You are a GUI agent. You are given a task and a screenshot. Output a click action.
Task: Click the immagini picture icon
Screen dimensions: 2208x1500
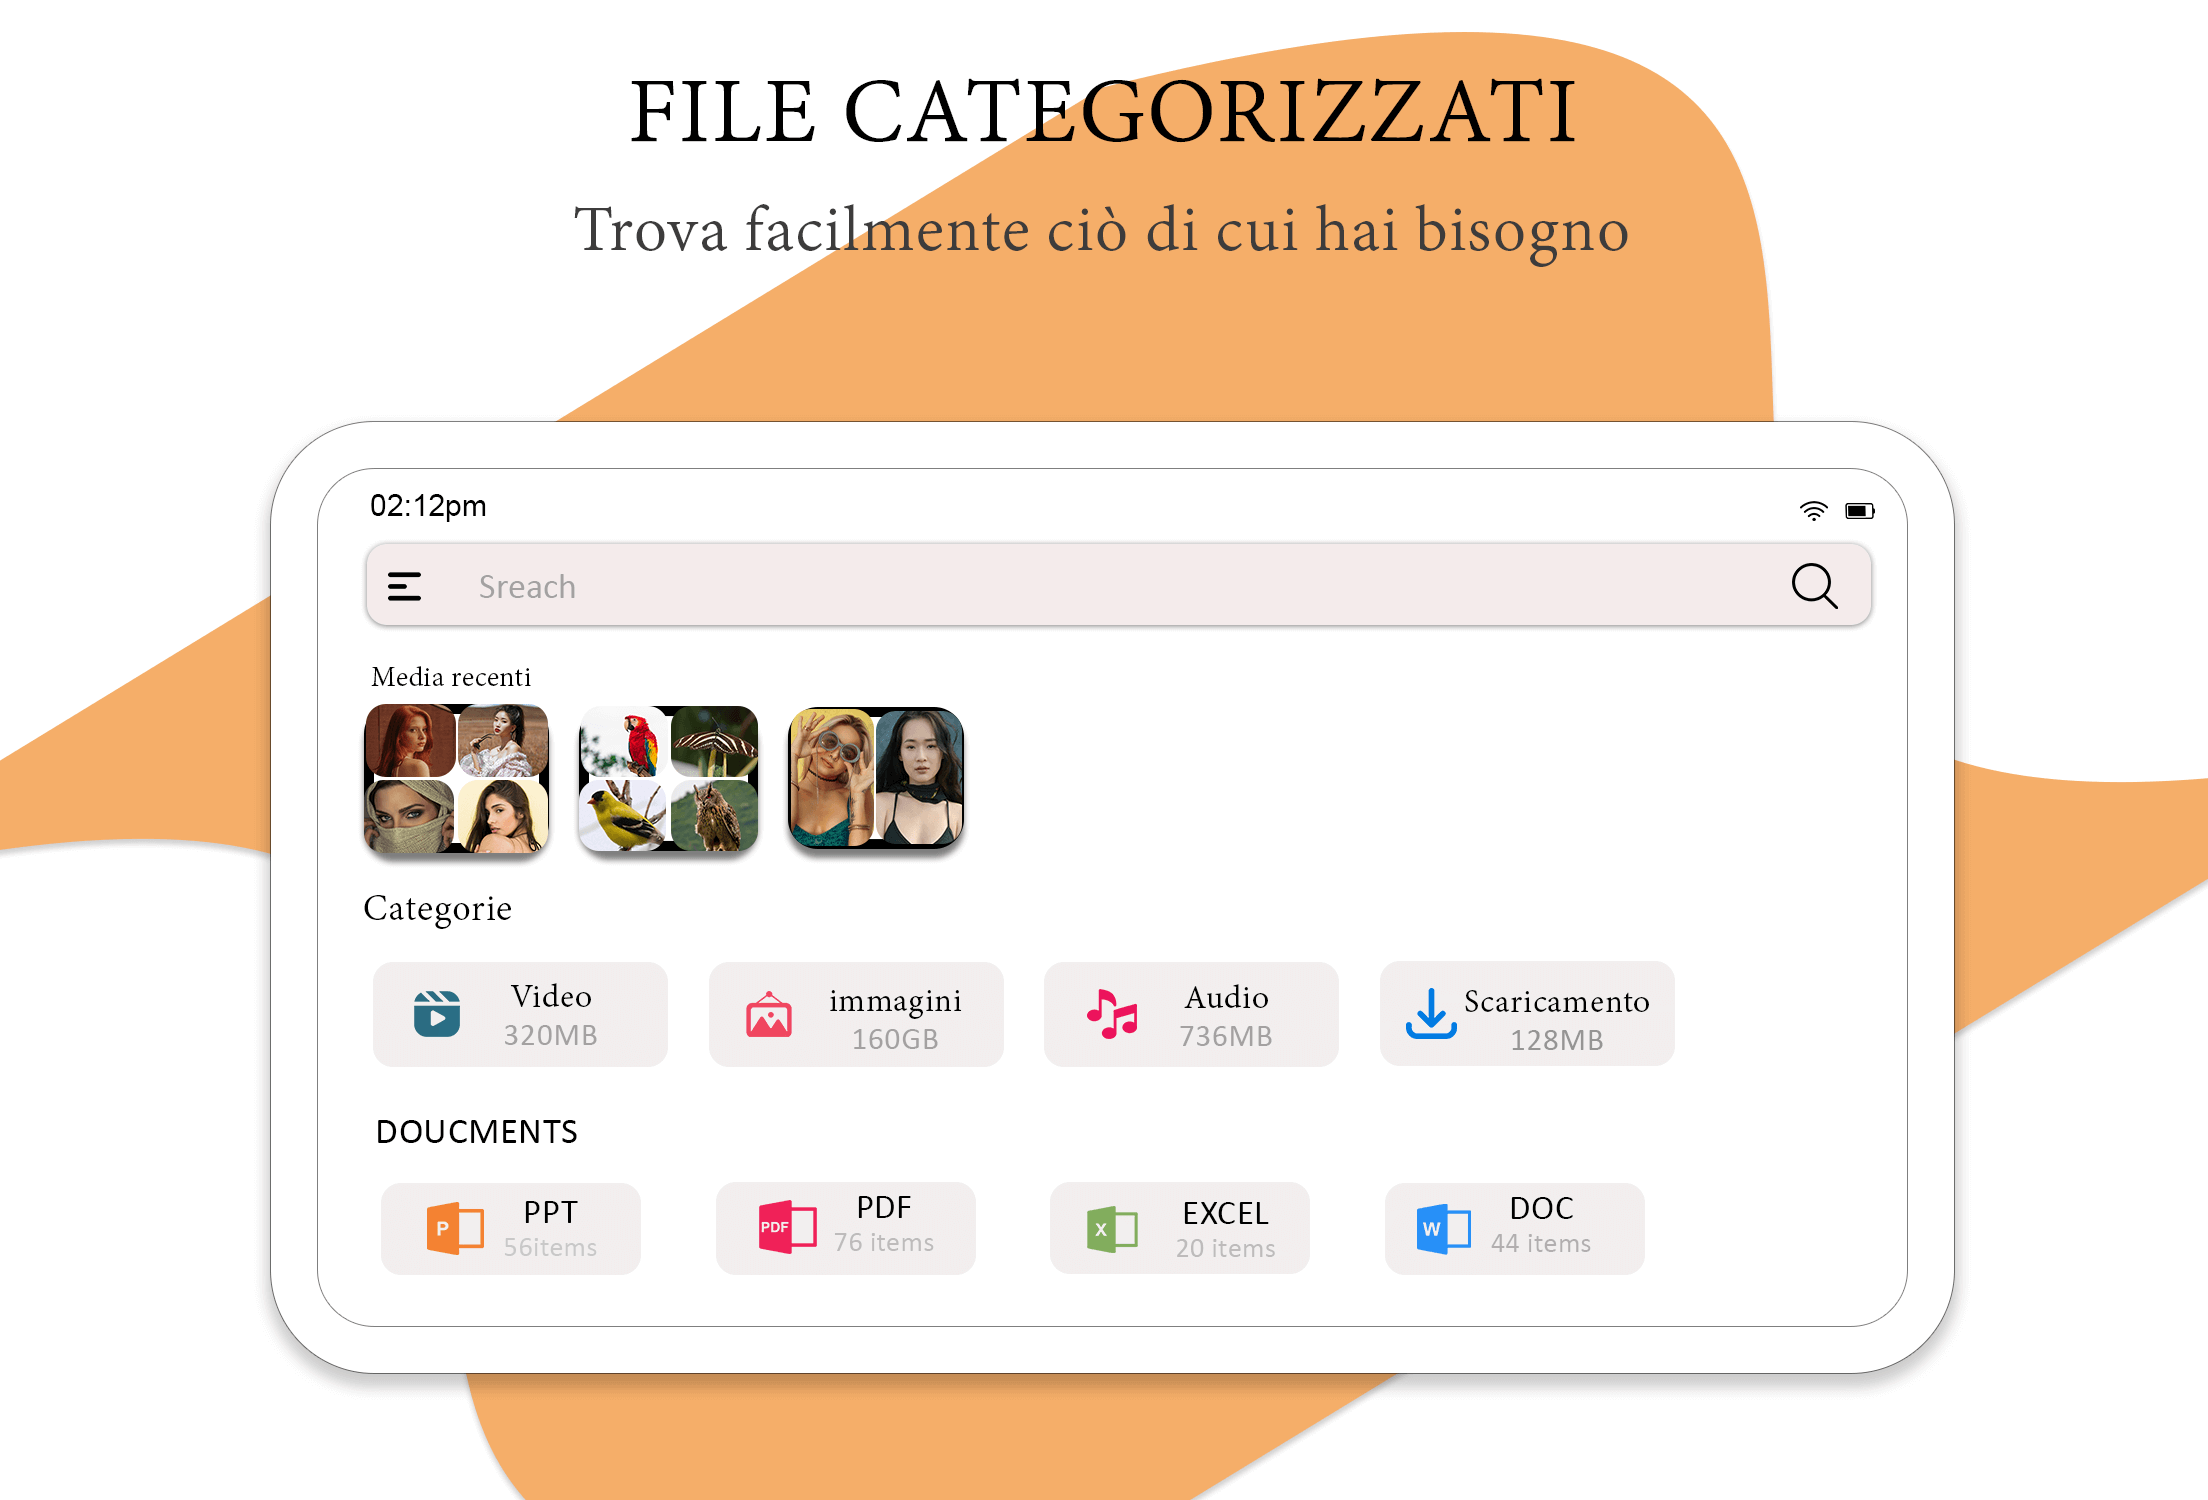pos(769,1015)
